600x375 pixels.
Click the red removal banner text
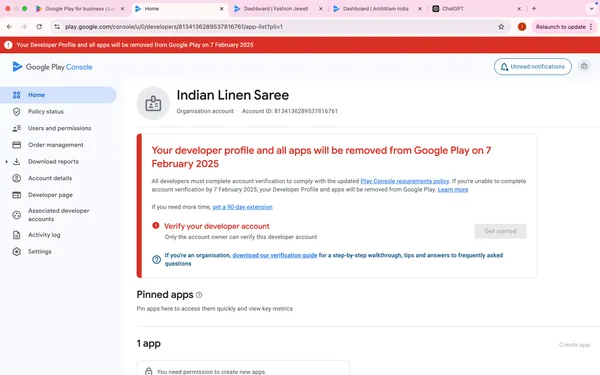(x=135, y=45)
